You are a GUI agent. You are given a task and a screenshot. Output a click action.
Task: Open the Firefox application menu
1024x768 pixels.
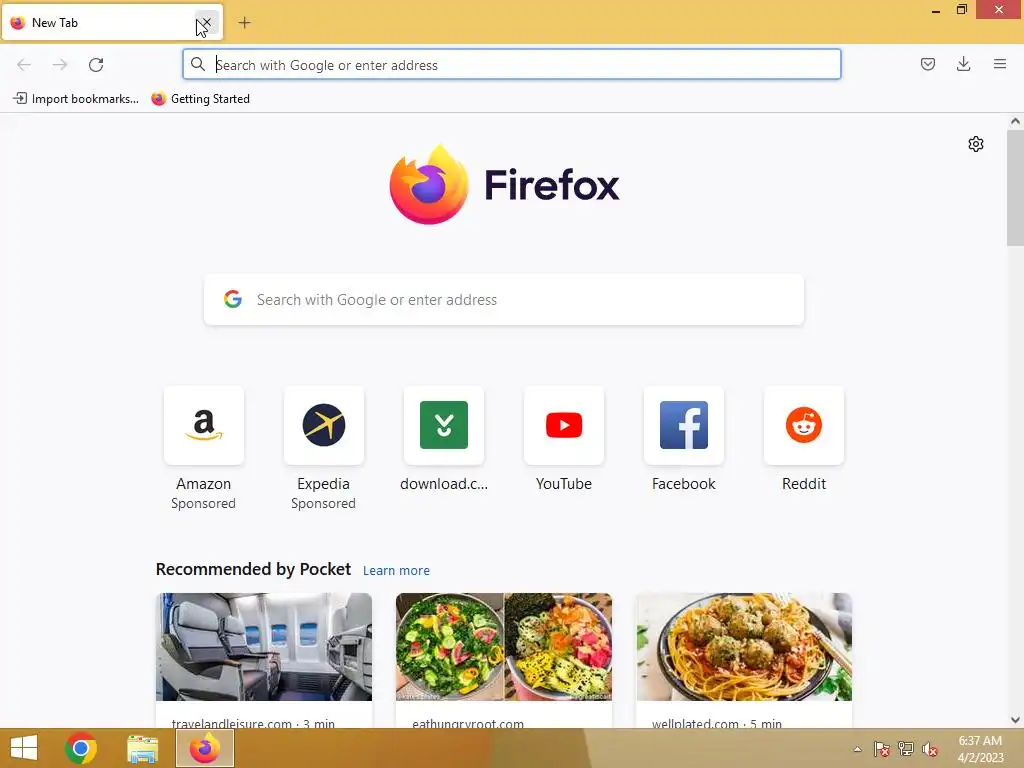tap(1000, 64)
